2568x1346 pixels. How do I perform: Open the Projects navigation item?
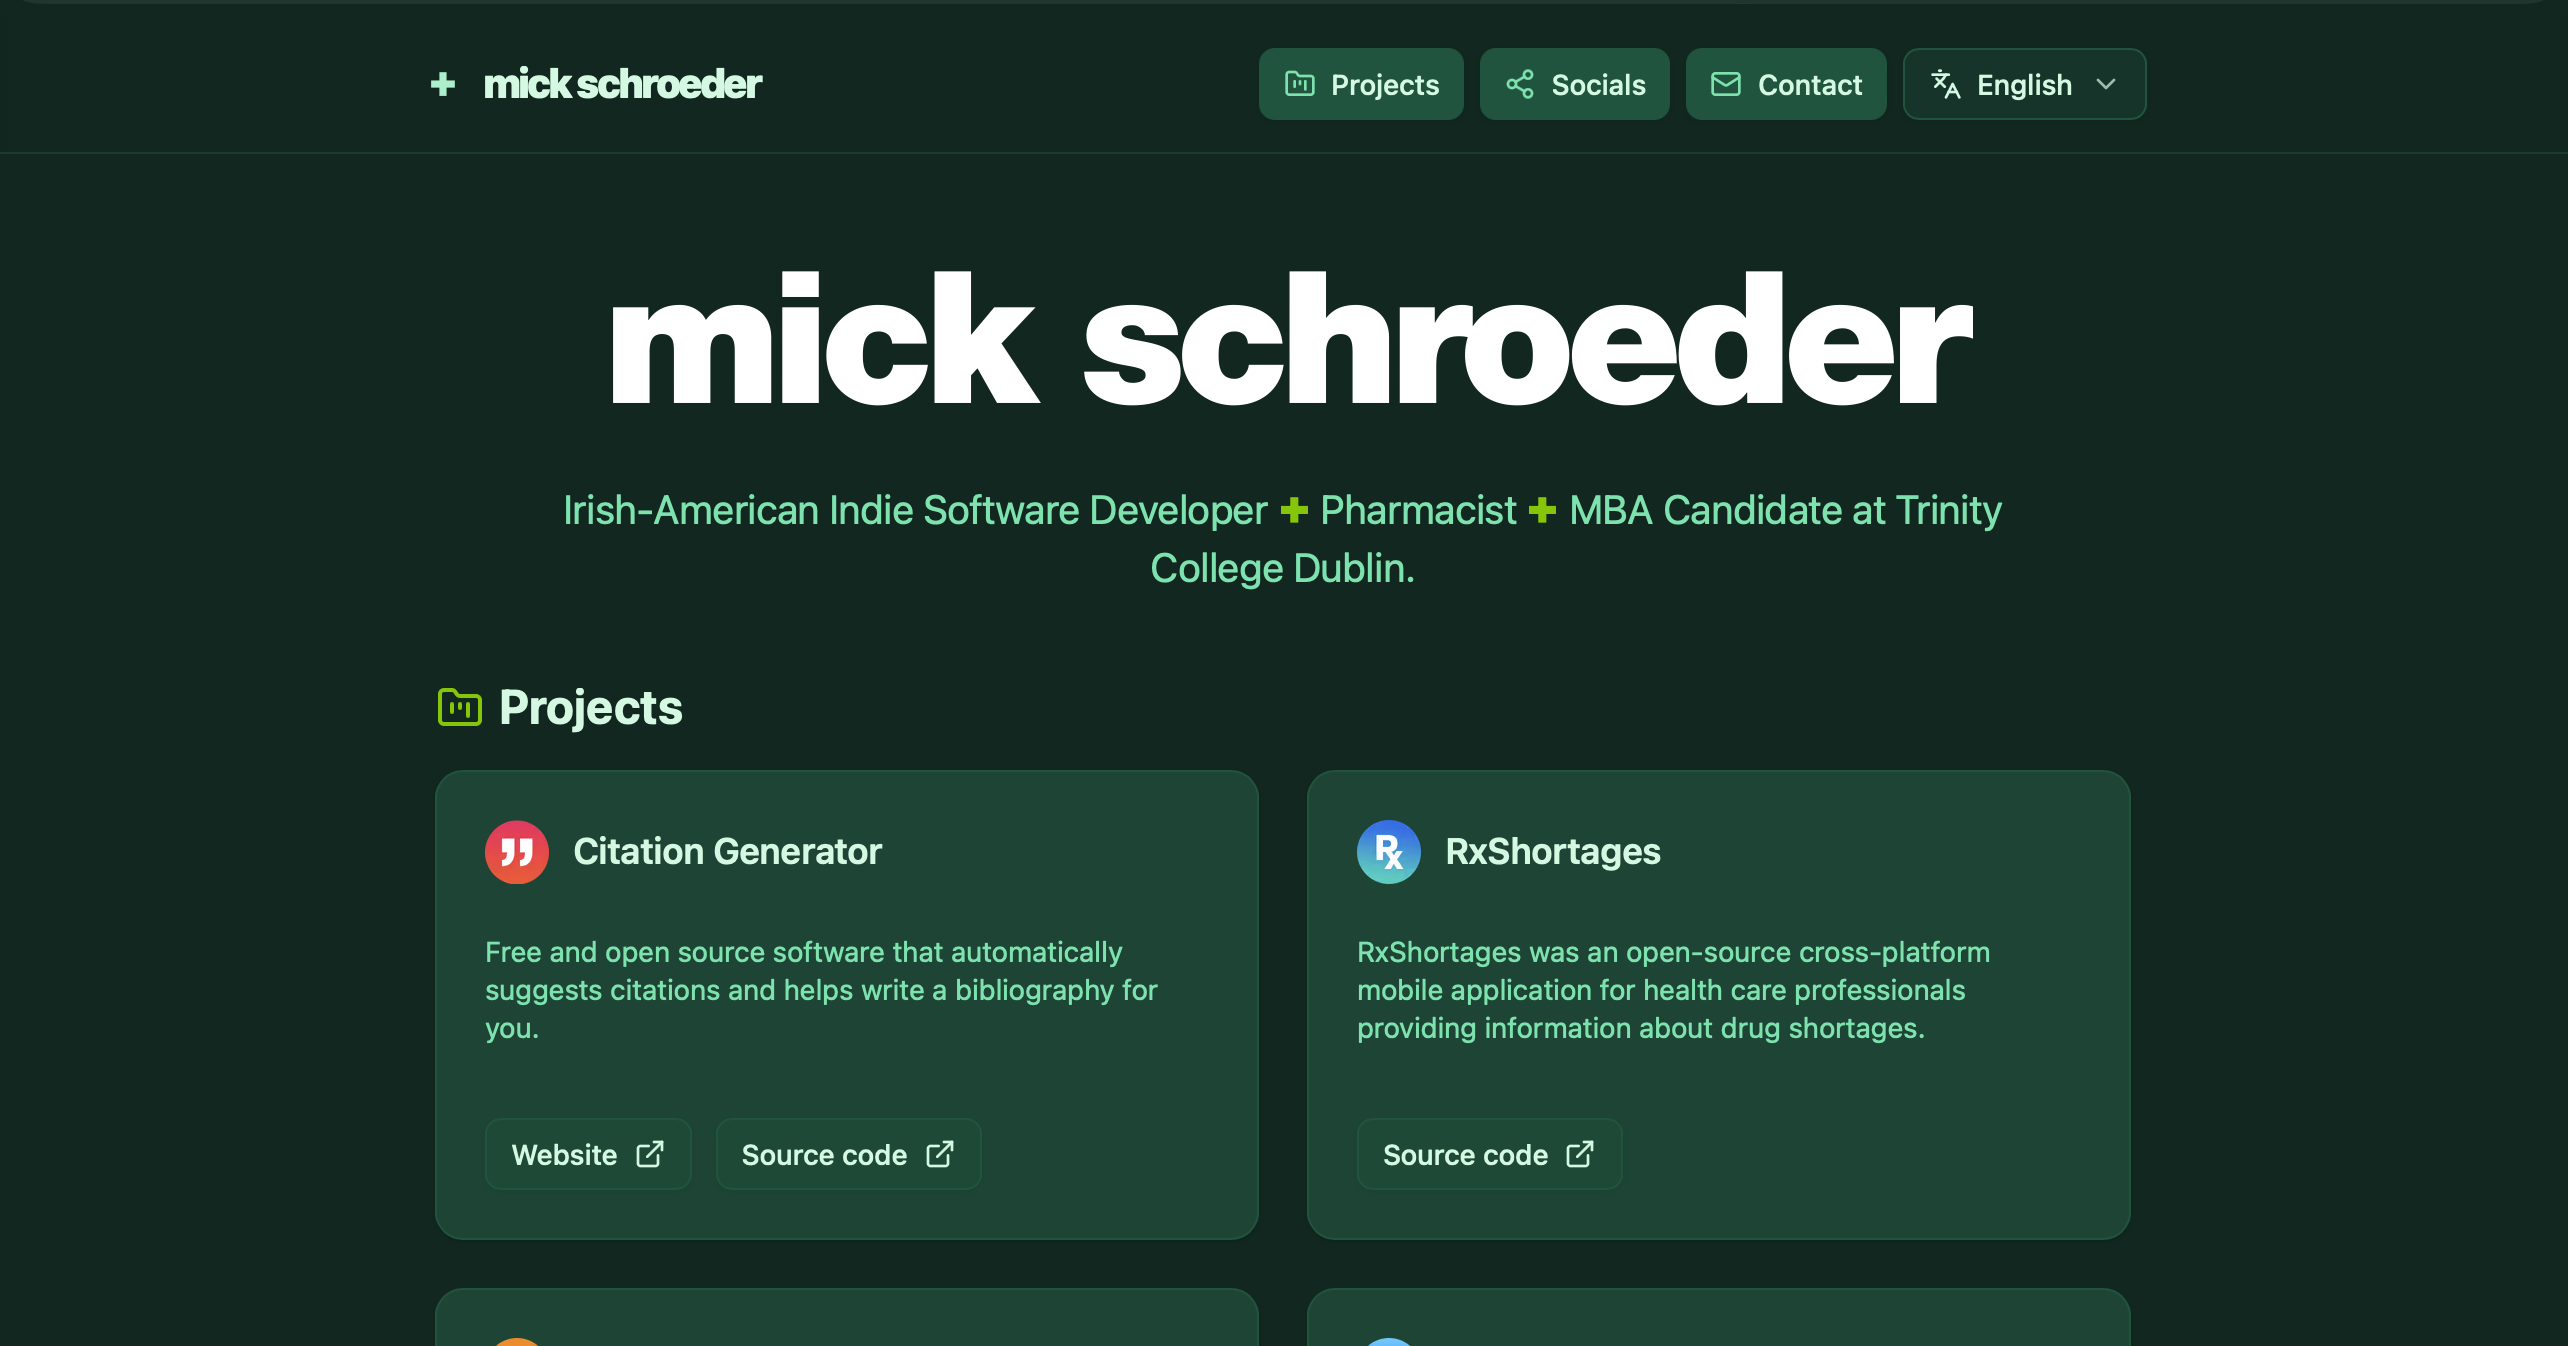click(1360, 84)
